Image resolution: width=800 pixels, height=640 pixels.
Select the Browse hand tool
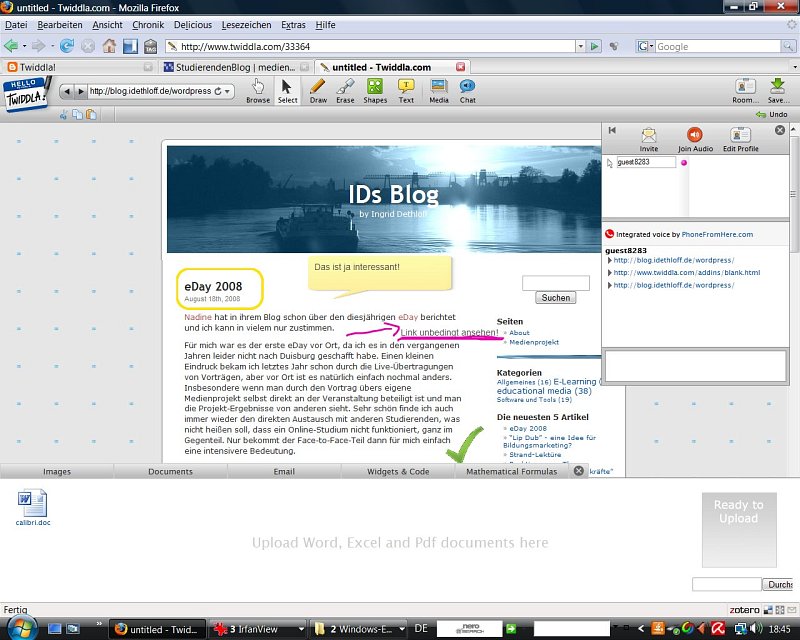coord(258,91)
